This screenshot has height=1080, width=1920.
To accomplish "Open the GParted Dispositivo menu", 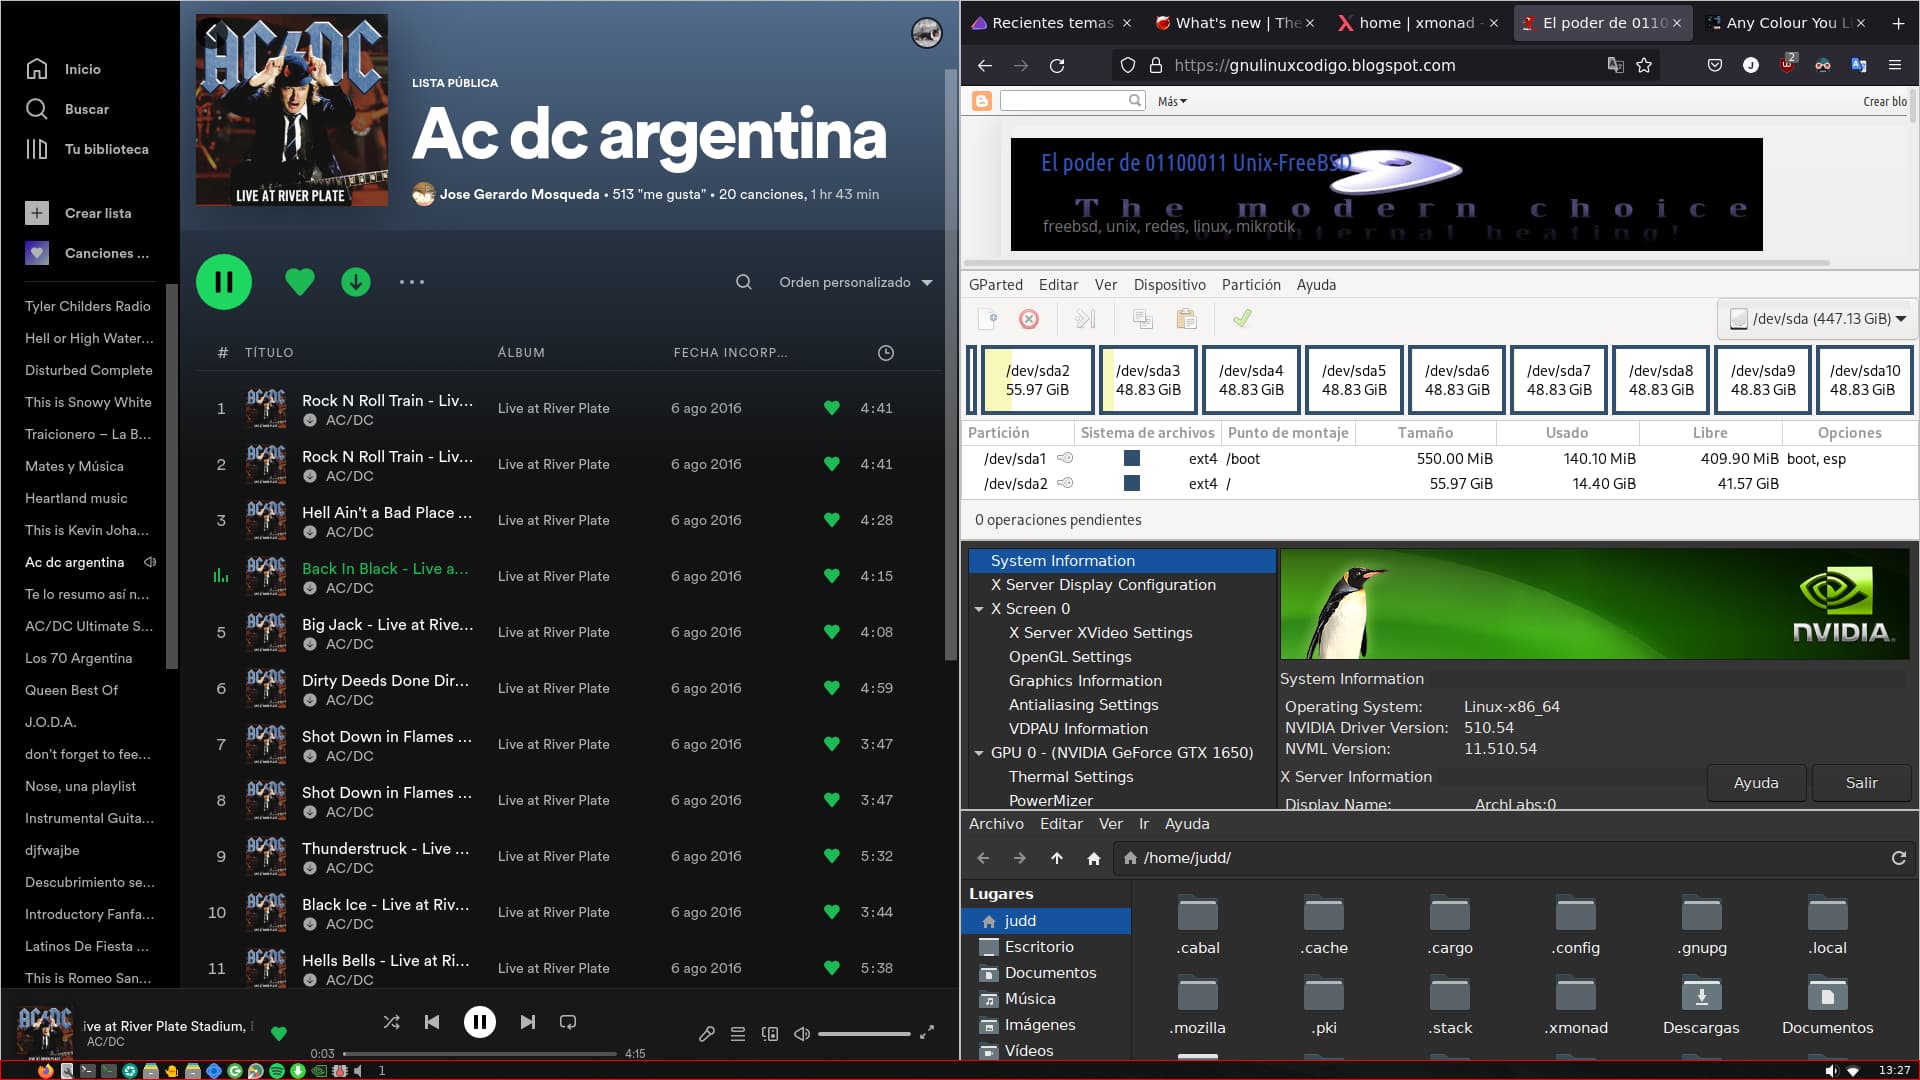I will [1169, 285].
